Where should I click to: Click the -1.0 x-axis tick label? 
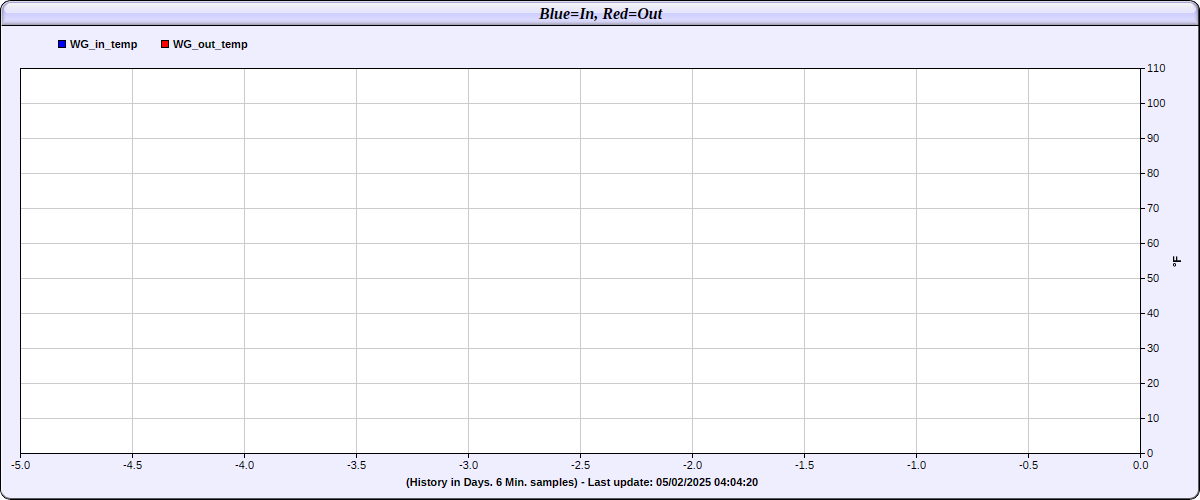coord(917,465)
